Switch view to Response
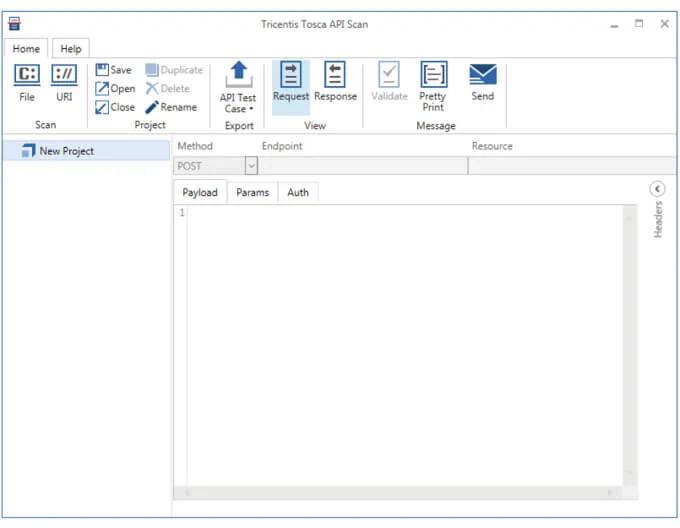The height and width of the screenshot is (528, 680). coord(335,75)
